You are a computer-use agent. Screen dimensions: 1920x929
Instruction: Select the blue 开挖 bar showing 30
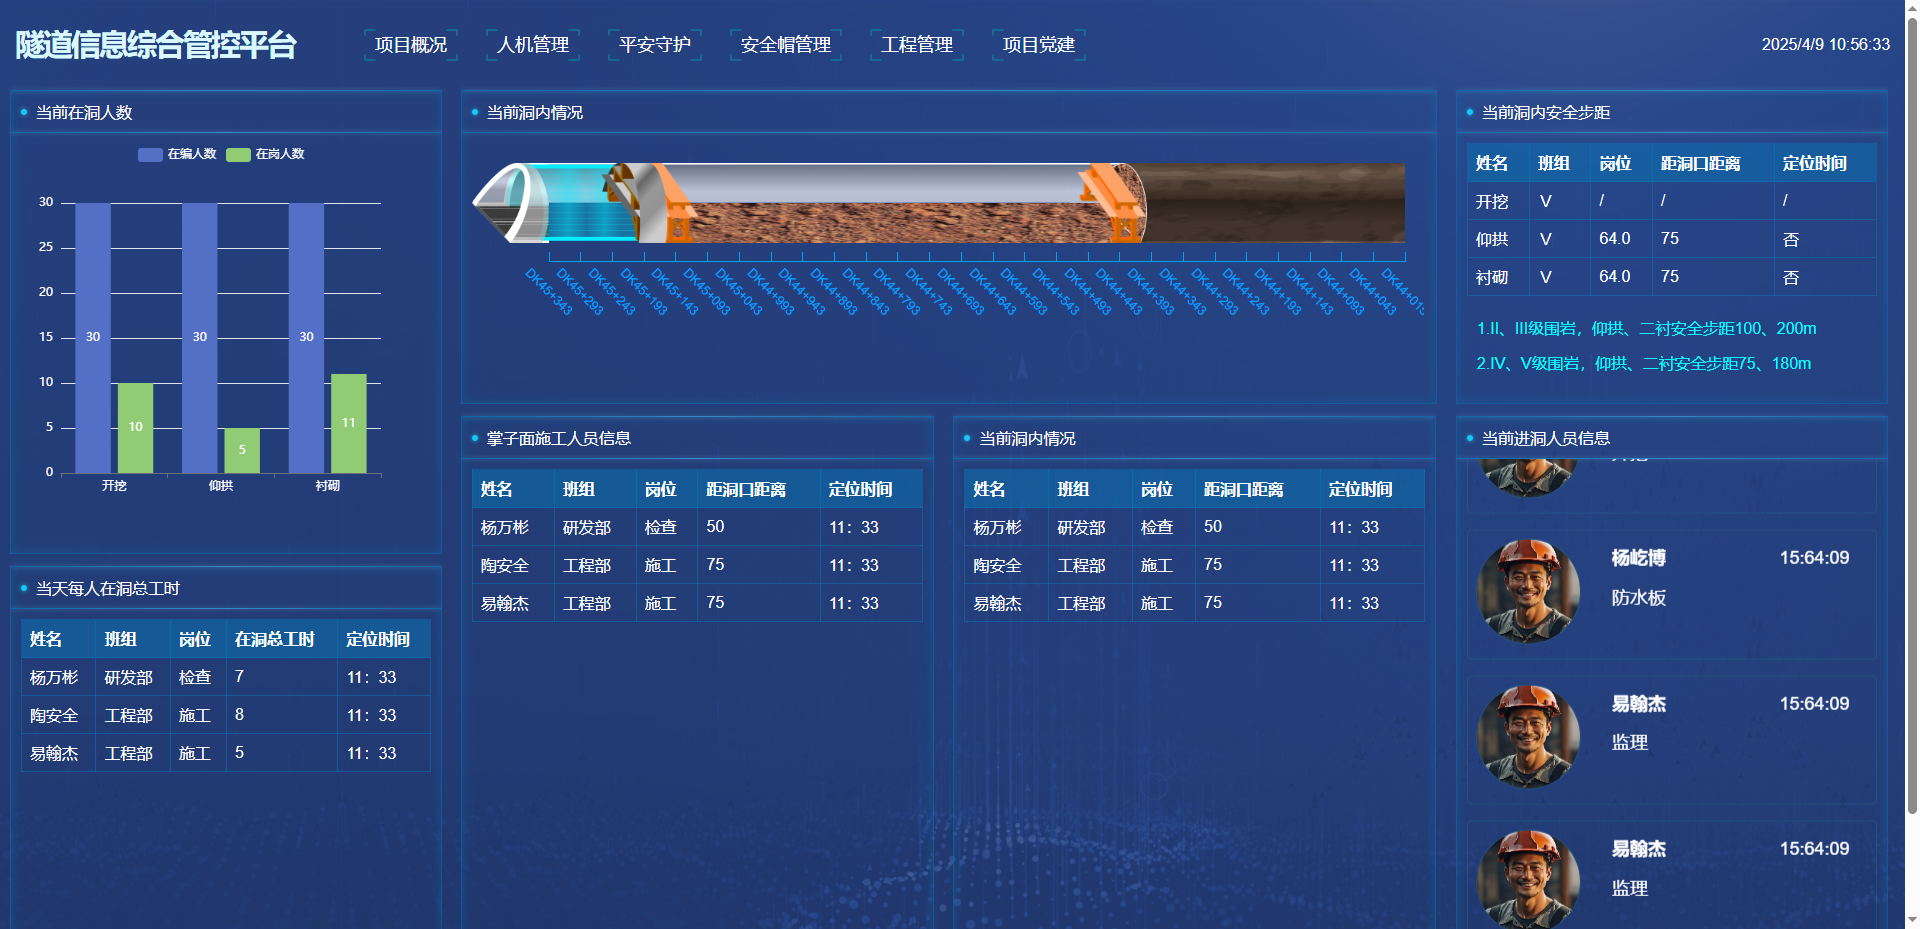click(93, 337)
